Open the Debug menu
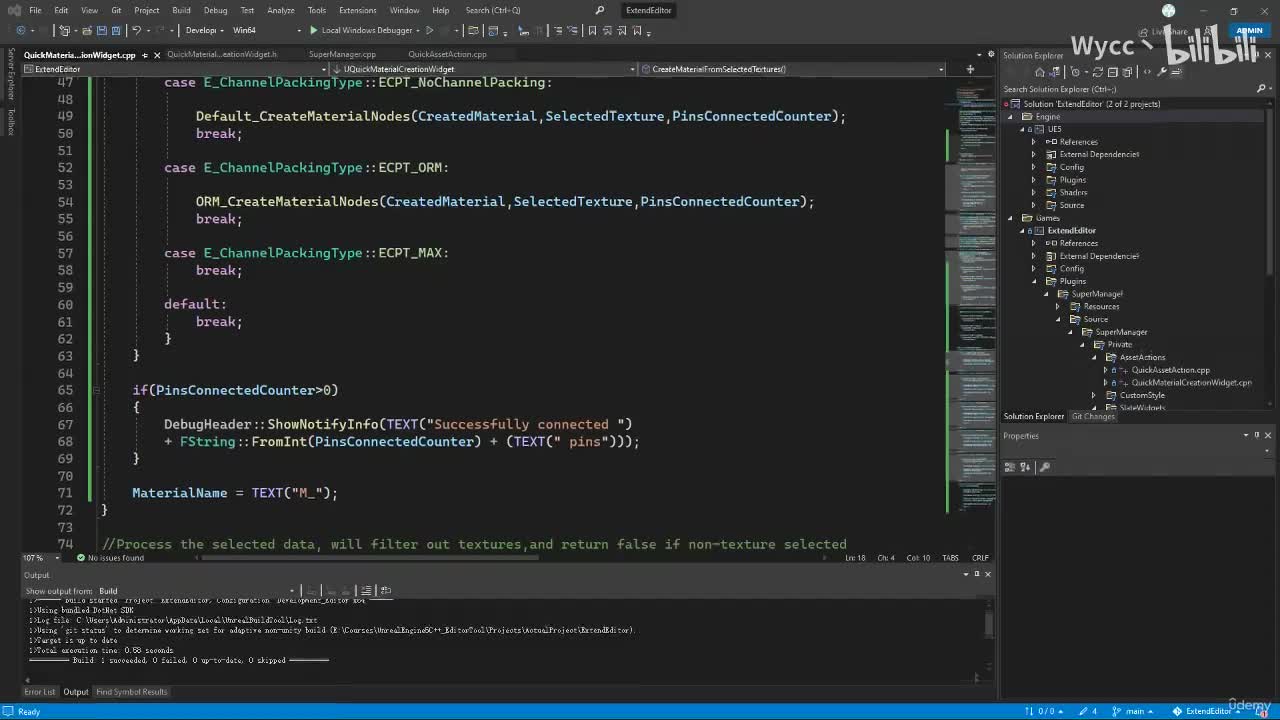This screenshot has width=1280, height=720. pyautogui.click(x=215, y=10)
